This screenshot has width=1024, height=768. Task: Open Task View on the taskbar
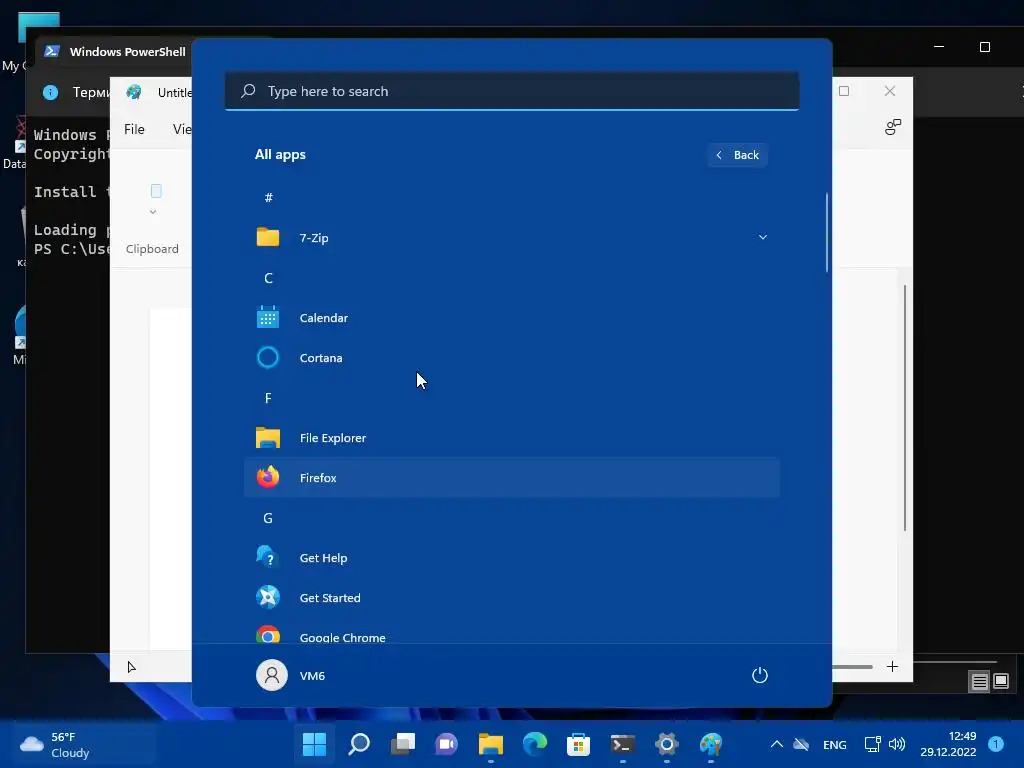point(402,744)
